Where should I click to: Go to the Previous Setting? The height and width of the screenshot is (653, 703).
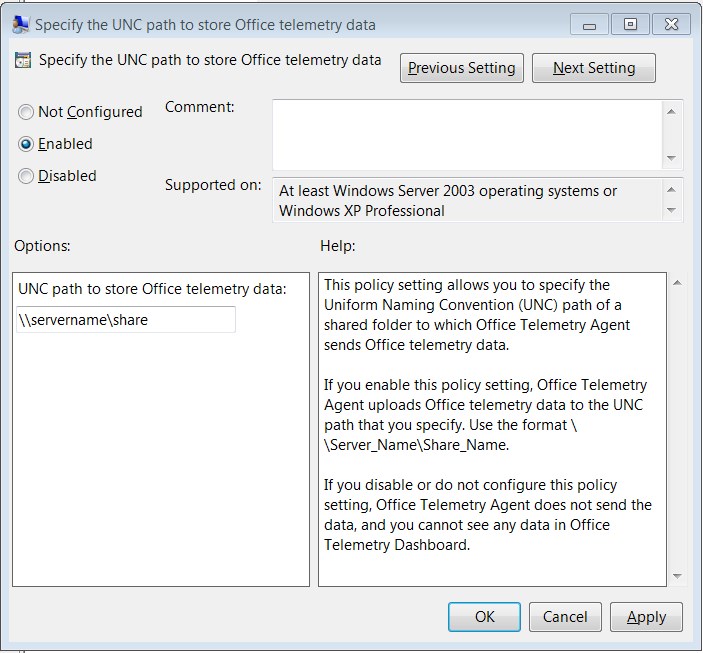coord(461,68)
